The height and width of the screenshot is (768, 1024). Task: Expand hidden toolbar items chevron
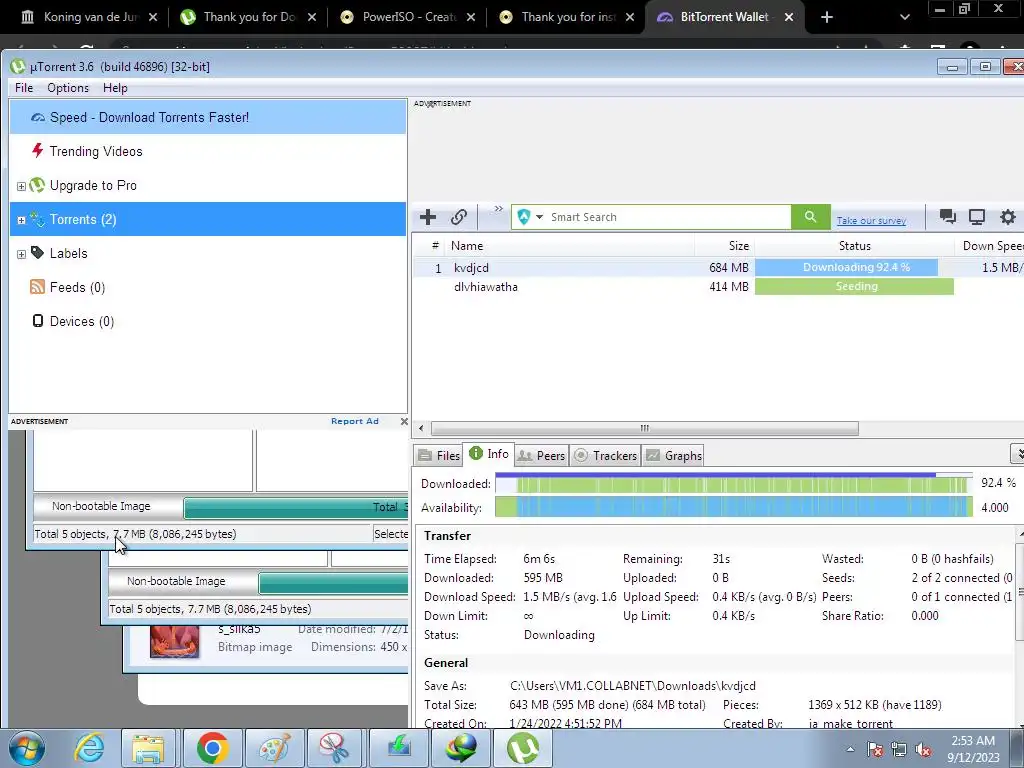498,209
